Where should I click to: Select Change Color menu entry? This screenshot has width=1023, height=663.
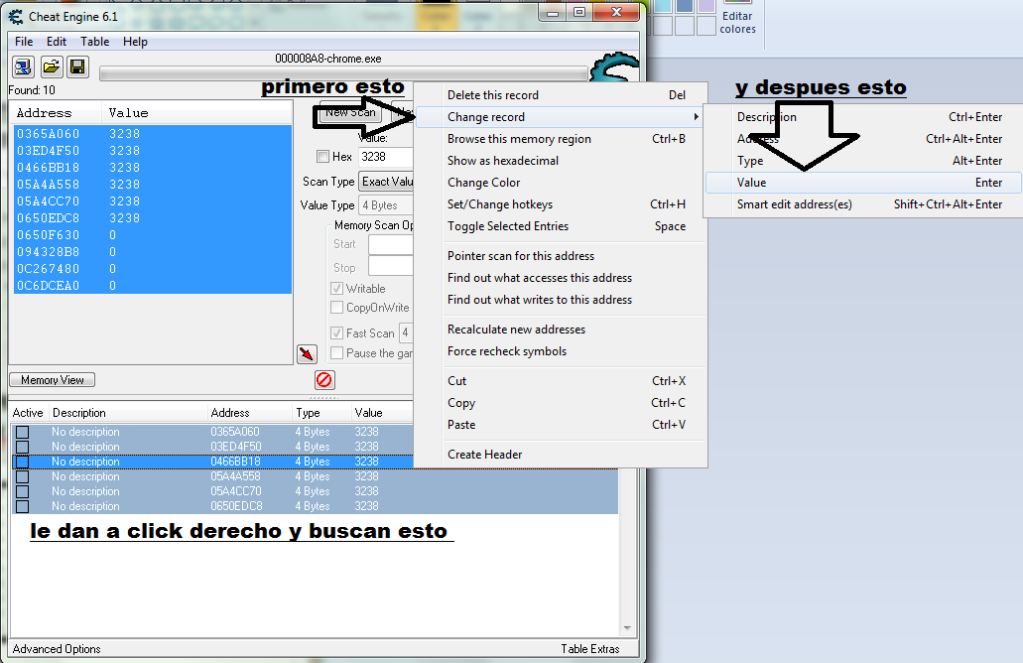pyautogui.click(x=560, y=183)
